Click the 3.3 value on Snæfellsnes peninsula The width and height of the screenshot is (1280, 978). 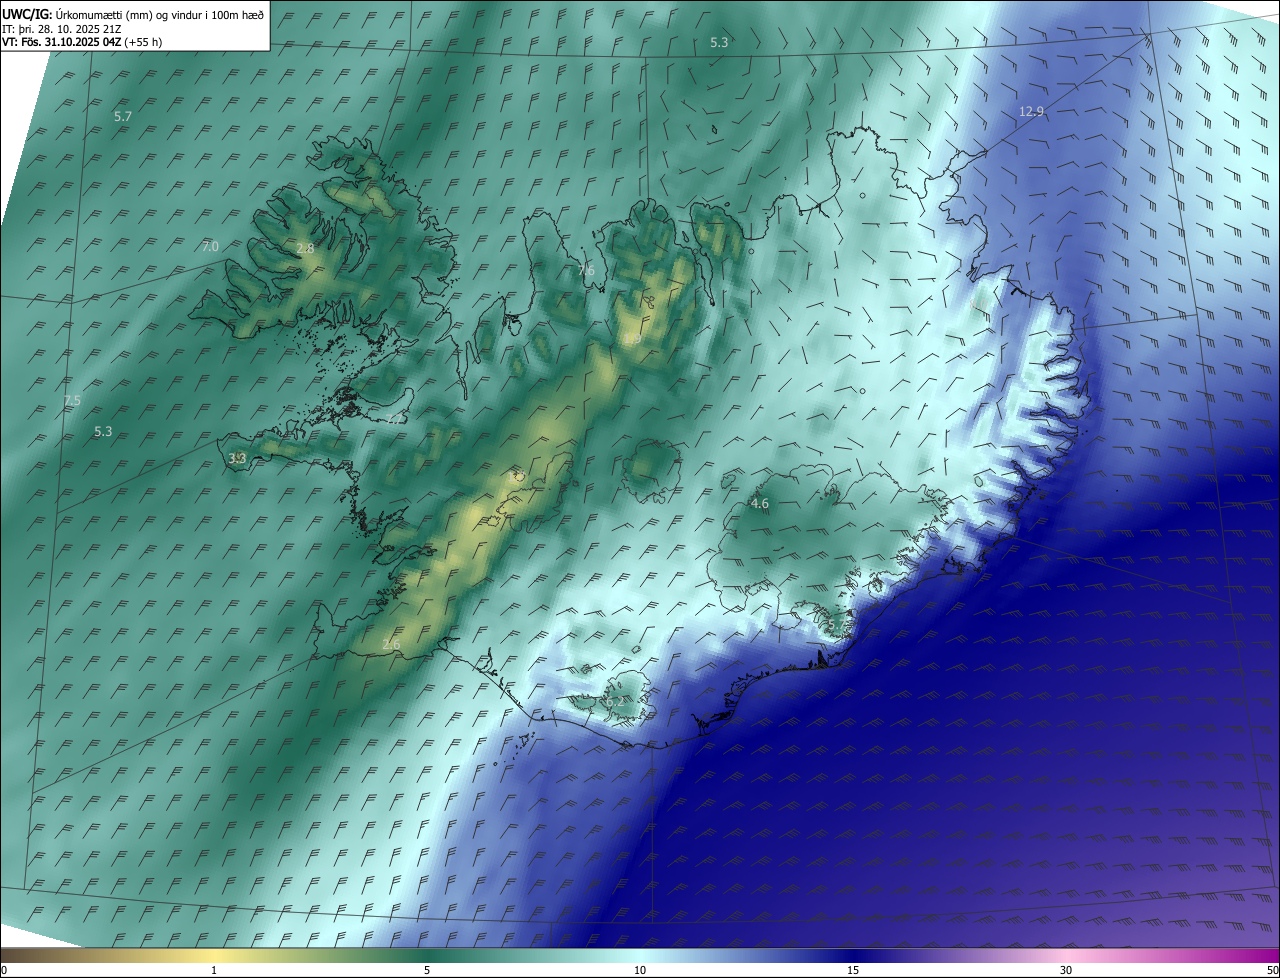coord(237,458)
